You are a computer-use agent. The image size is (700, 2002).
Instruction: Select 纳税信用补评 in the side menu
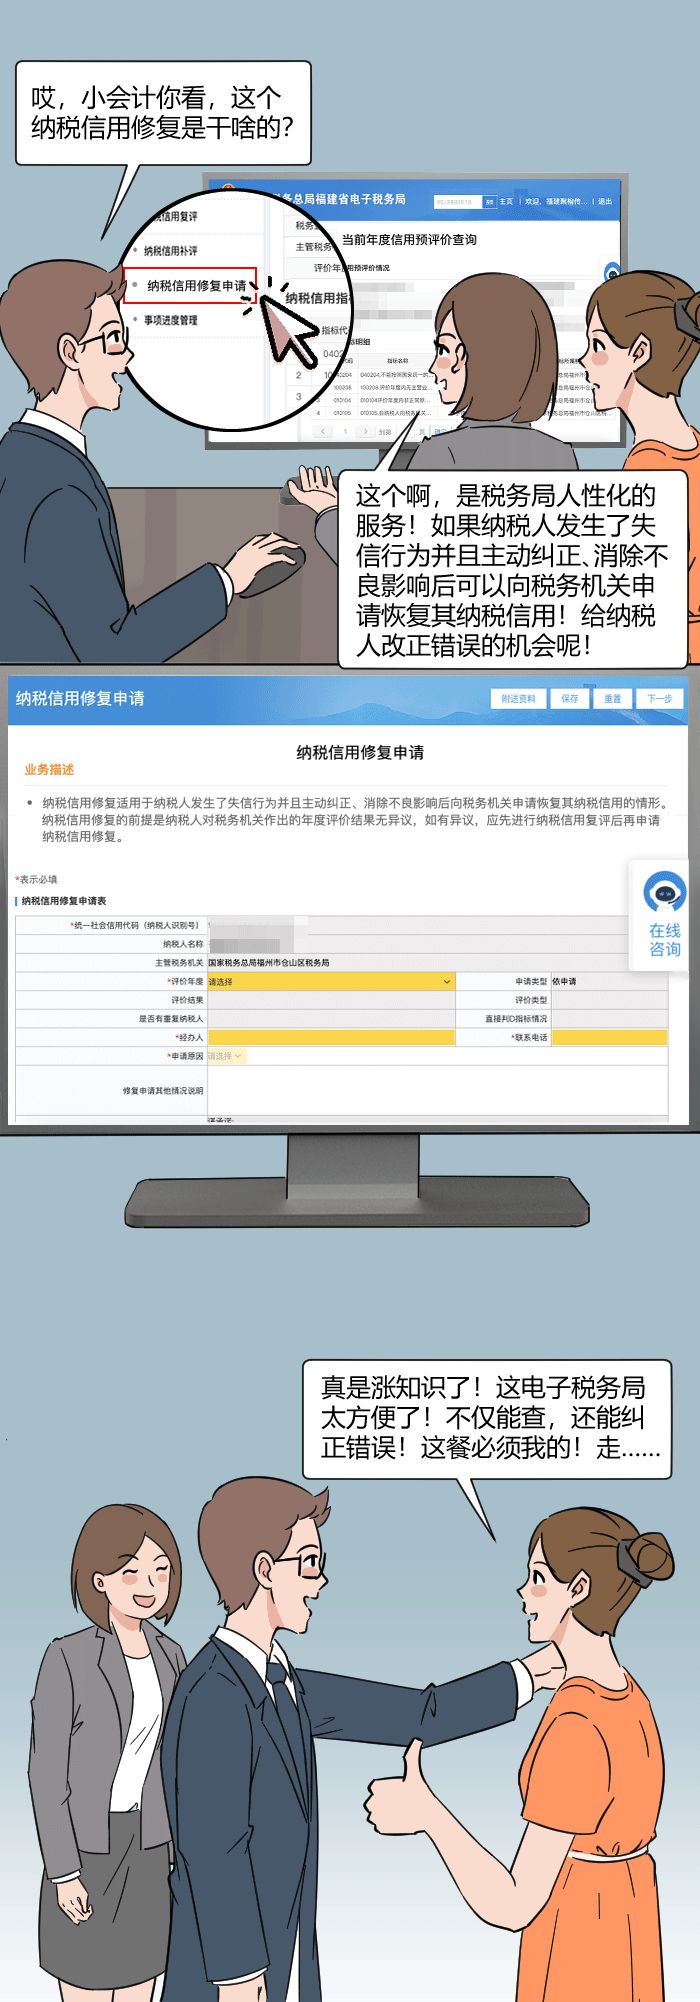click(170, 250)
